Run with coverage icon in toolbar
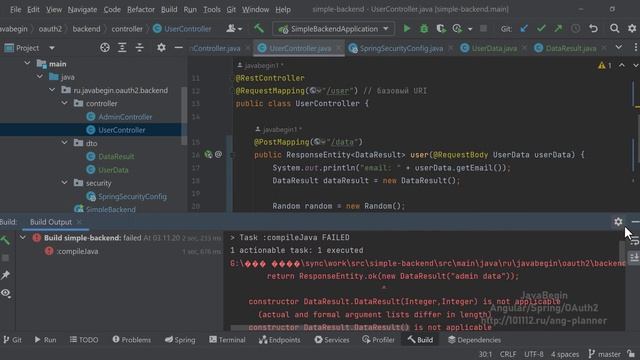This screenshot has width=640, height=360. click(441, 29)
